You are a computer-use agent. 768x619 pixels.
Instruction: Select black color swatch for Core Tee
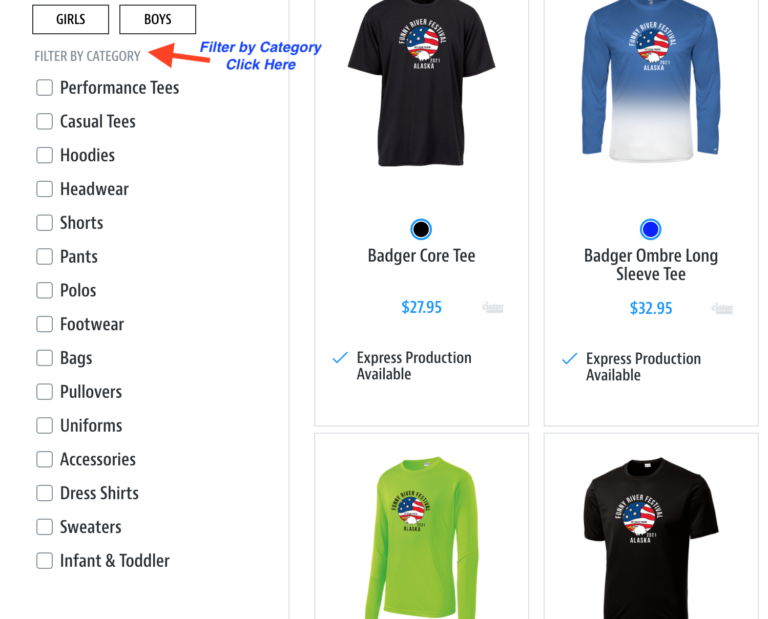pyautogui.click(x=421, y=229)
